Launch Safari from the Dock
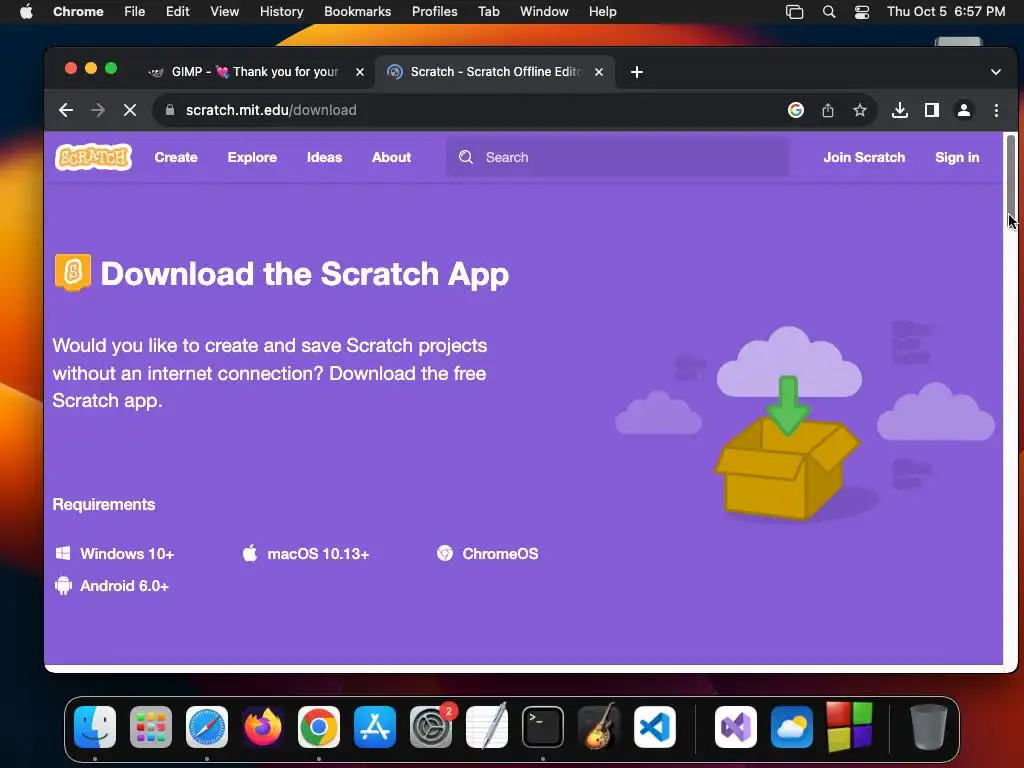 (x=207, y=727)
